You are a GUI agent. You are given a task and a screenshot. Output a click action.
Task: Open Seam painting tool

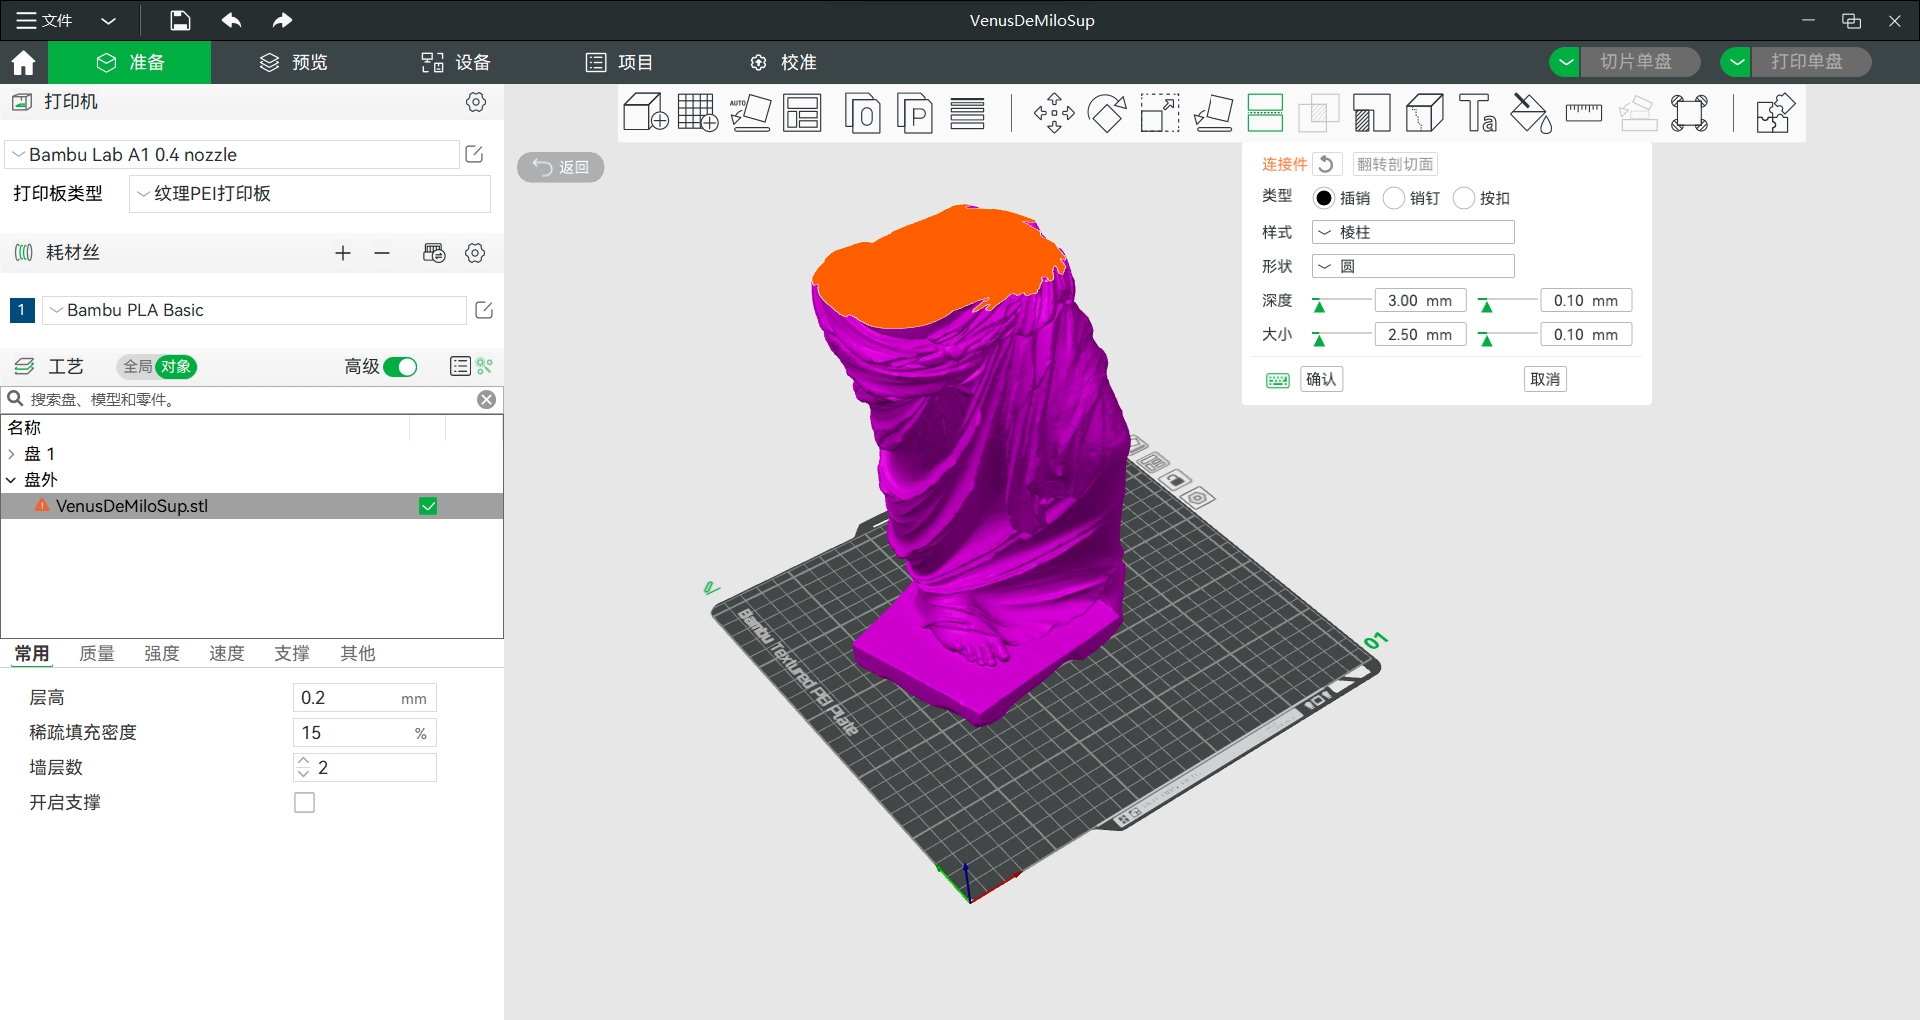1425,113
